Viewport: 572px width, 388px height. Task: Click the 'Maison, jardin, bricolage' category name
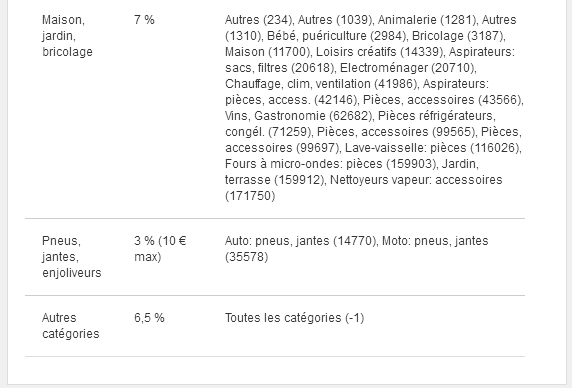[x=67, y=36]
